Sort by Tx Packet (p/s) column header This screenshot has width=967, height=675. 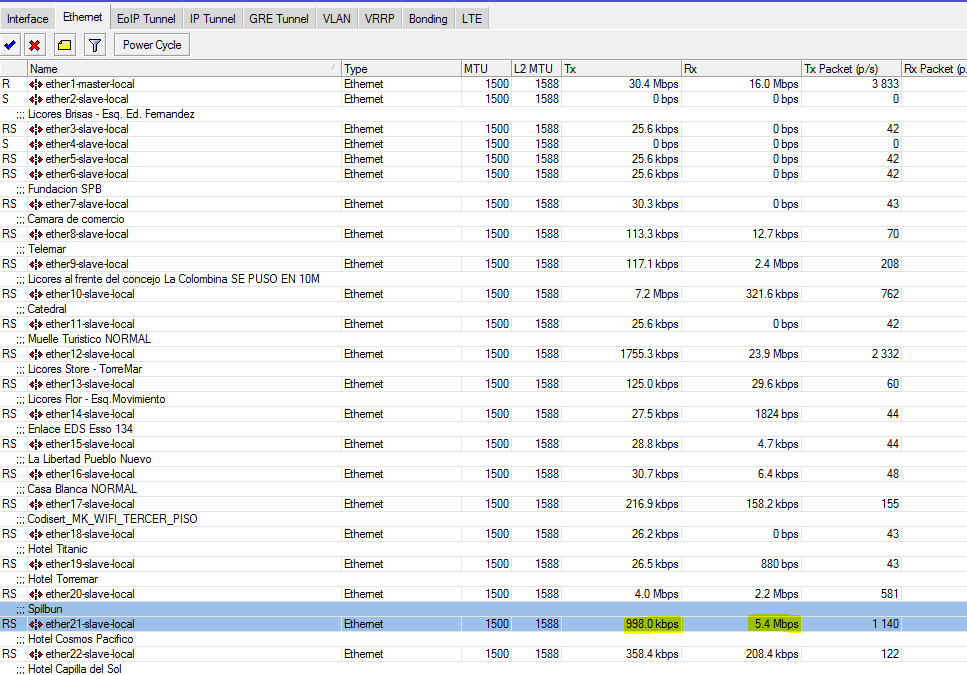pyautogui.click(x=851, y=68)
